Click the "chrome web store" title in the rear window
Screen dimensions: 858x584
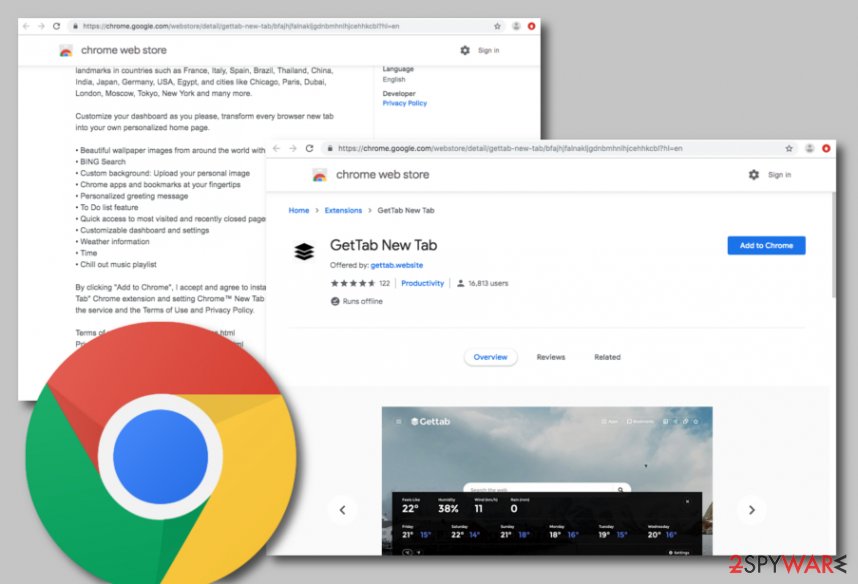[x=124, y=50]
